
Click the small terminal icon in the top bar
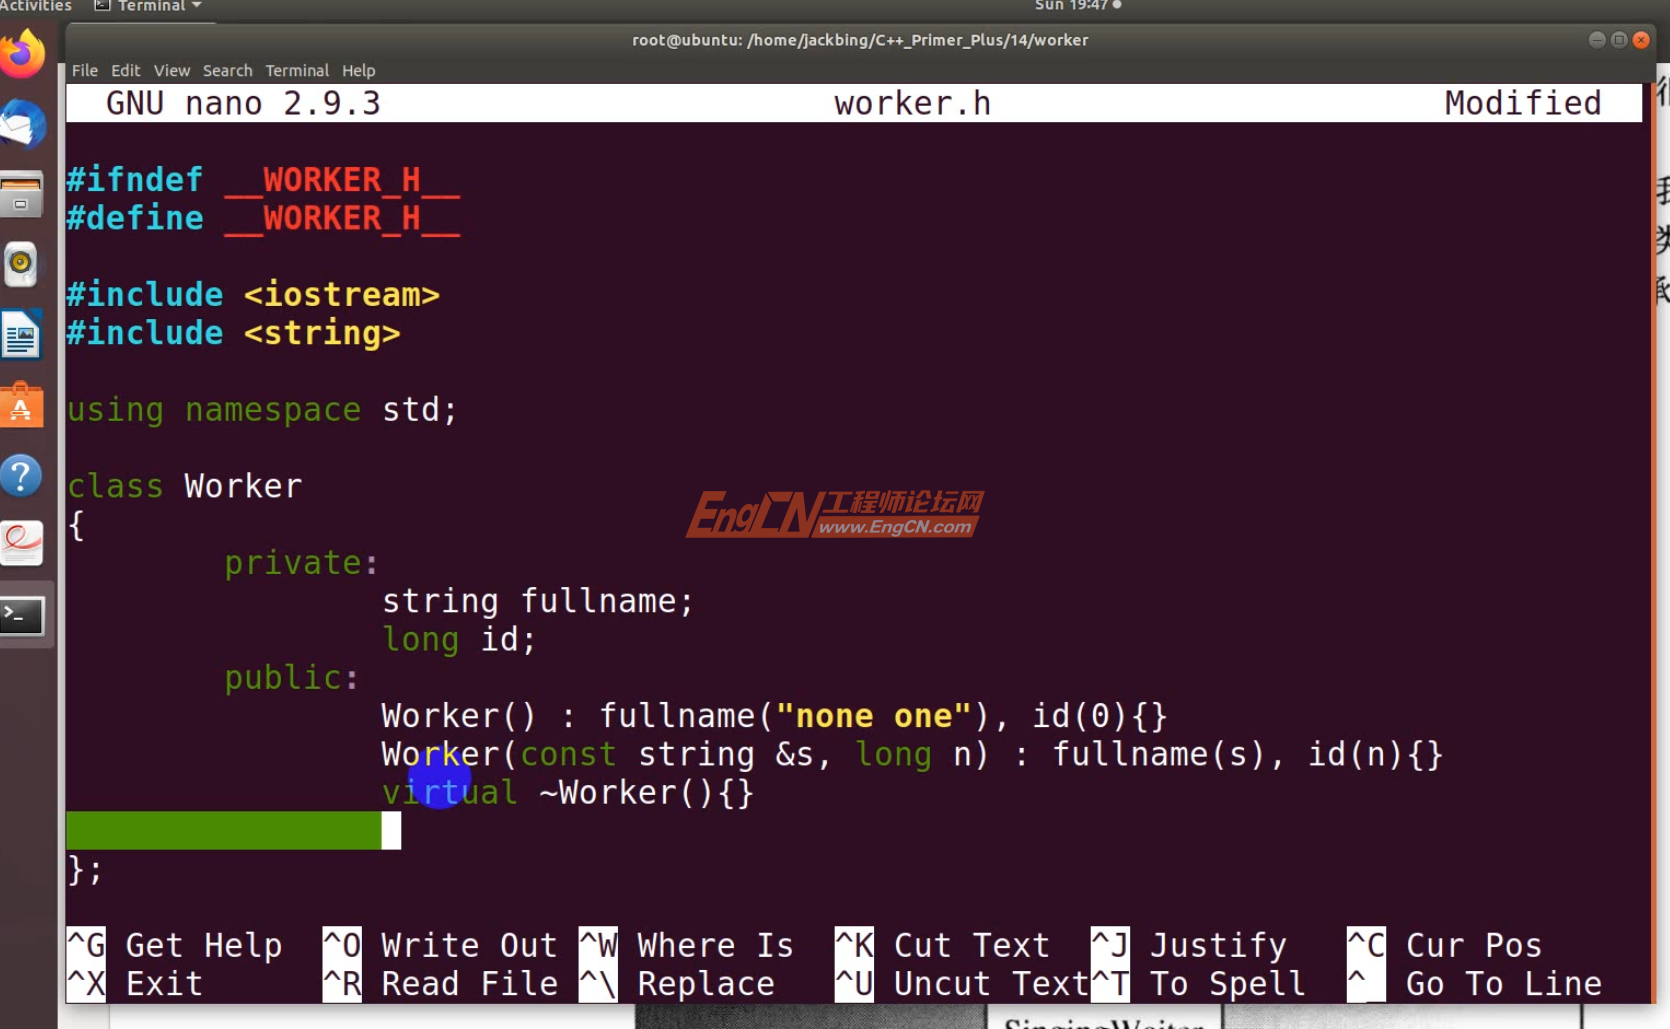coord(101,5)
